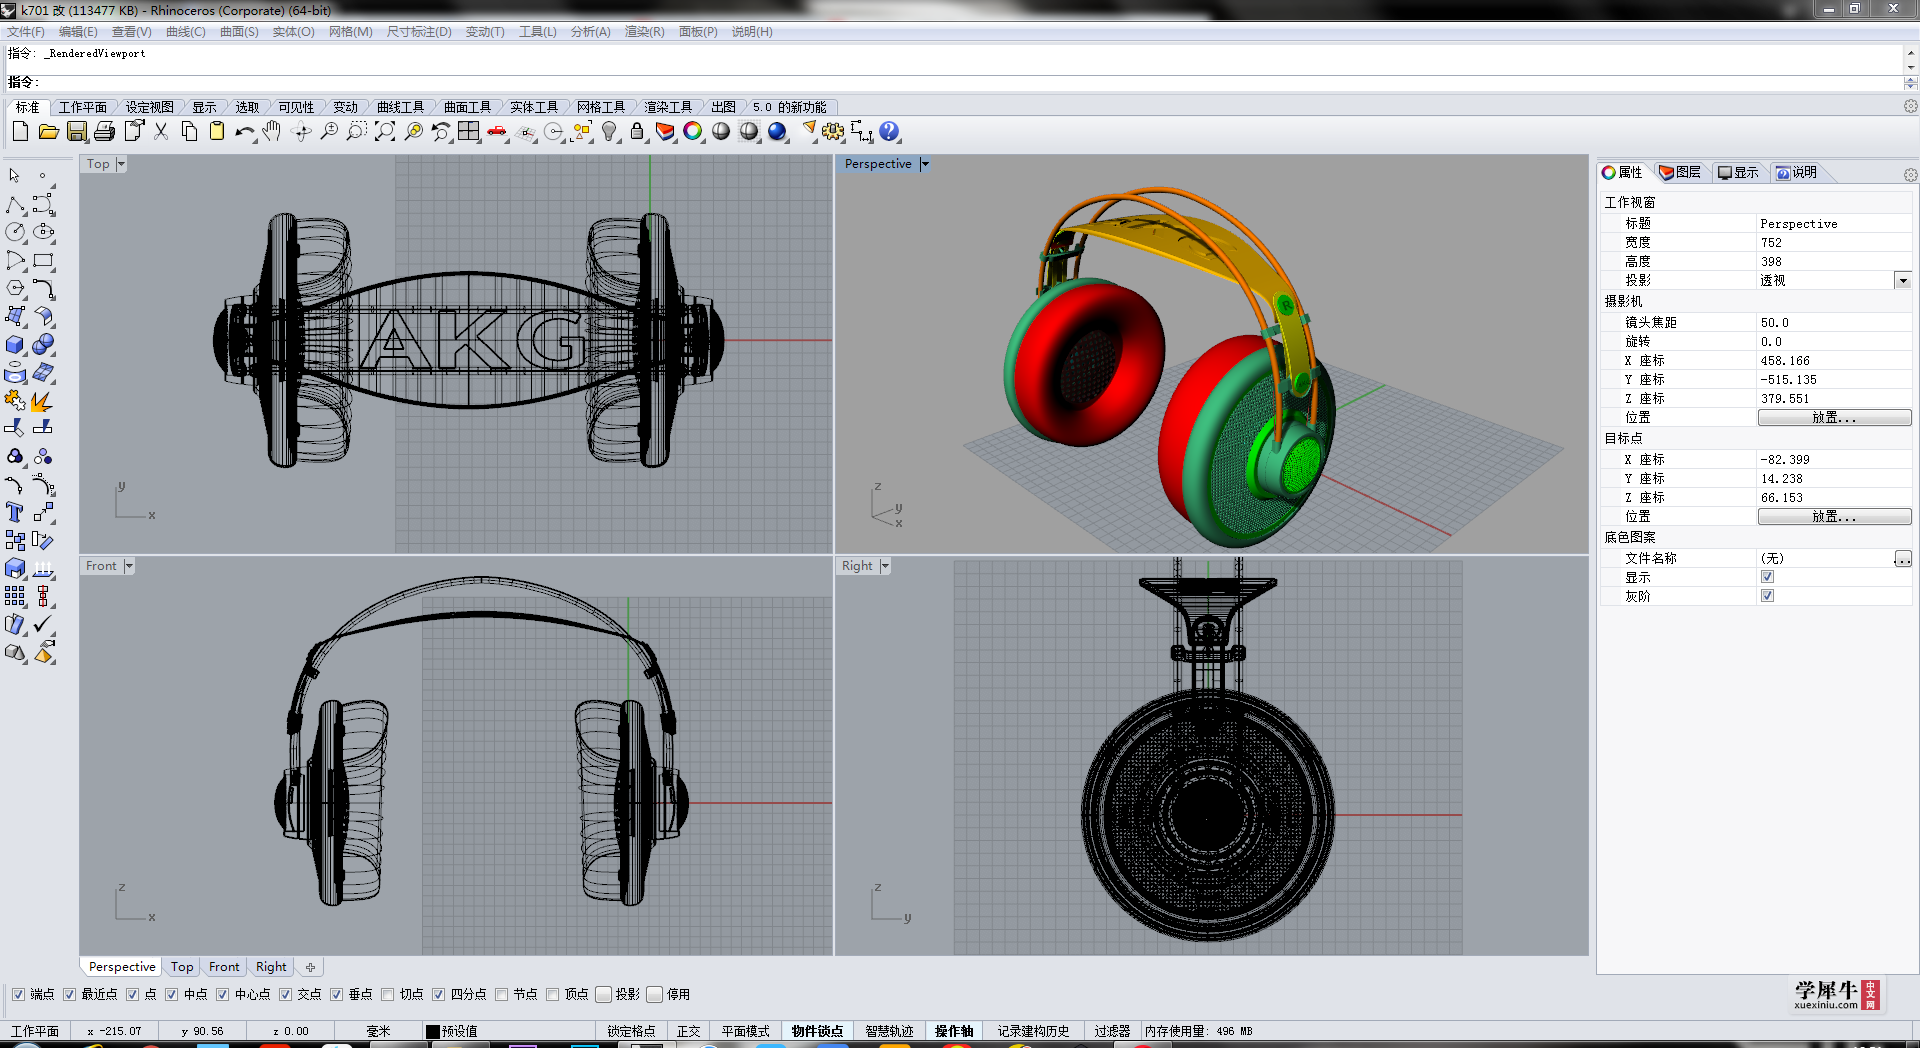
Task: Cut selection with the scissors icon
Action: coord(161,131)
